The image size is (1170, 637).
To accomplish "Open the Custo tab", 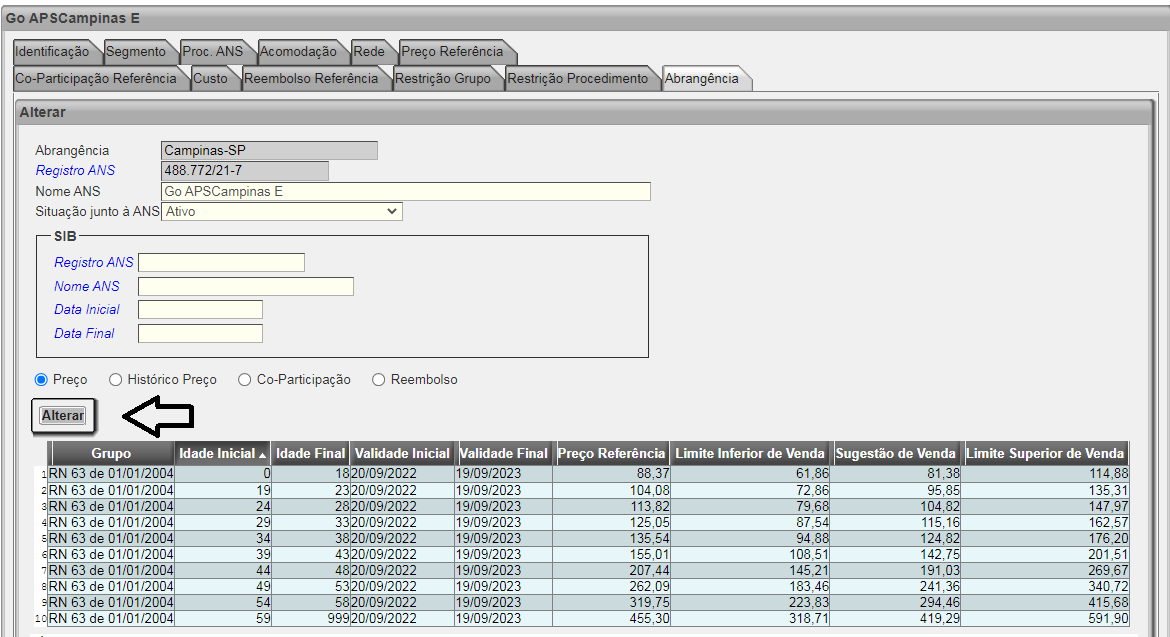I will pos(210,78).
